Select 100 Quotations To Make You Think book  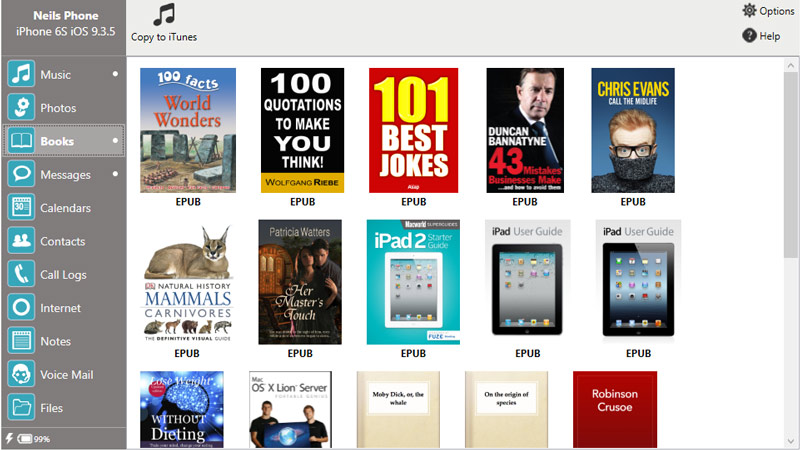point(303,130)
